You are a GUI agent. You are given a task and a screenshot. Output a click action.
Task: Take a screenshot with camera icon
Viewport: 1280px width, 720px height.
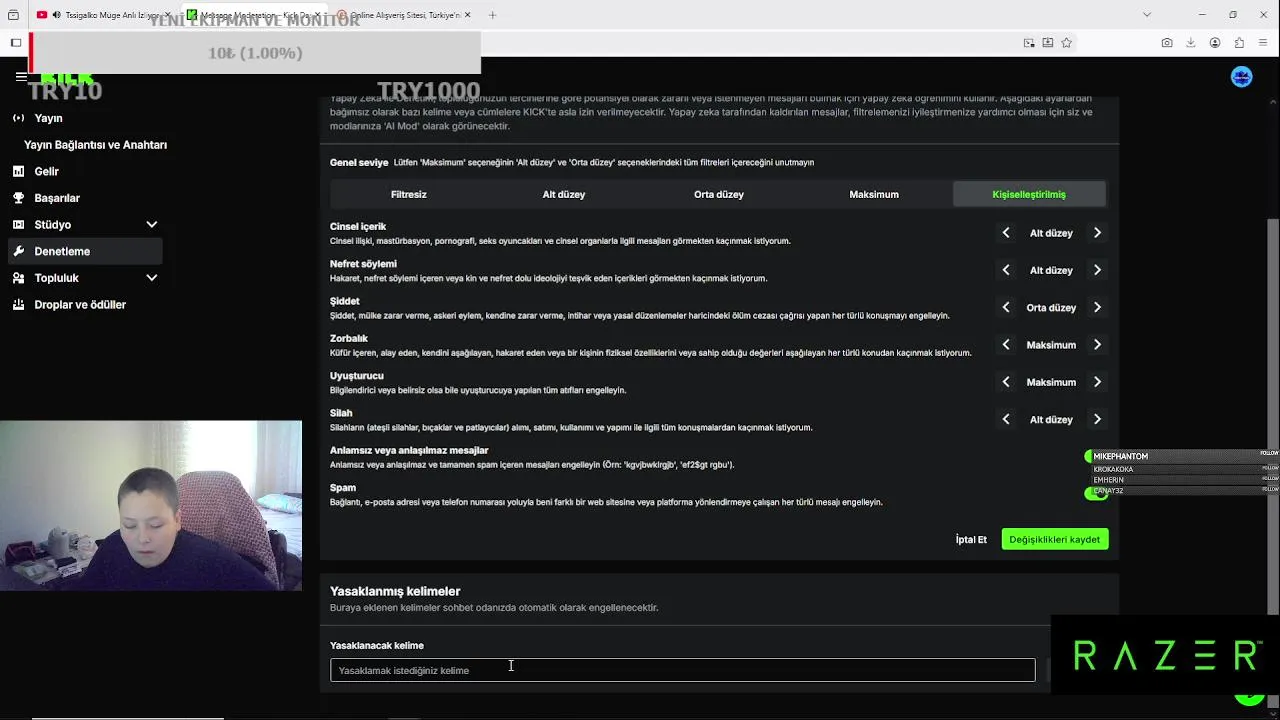click(1167, 43)
